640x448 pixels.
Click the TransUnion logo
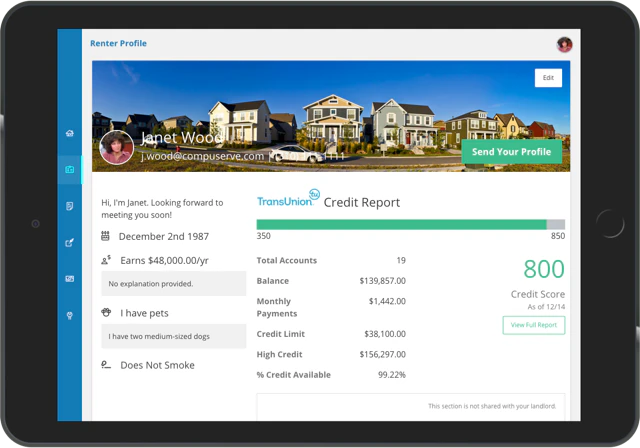click(287, 199)
